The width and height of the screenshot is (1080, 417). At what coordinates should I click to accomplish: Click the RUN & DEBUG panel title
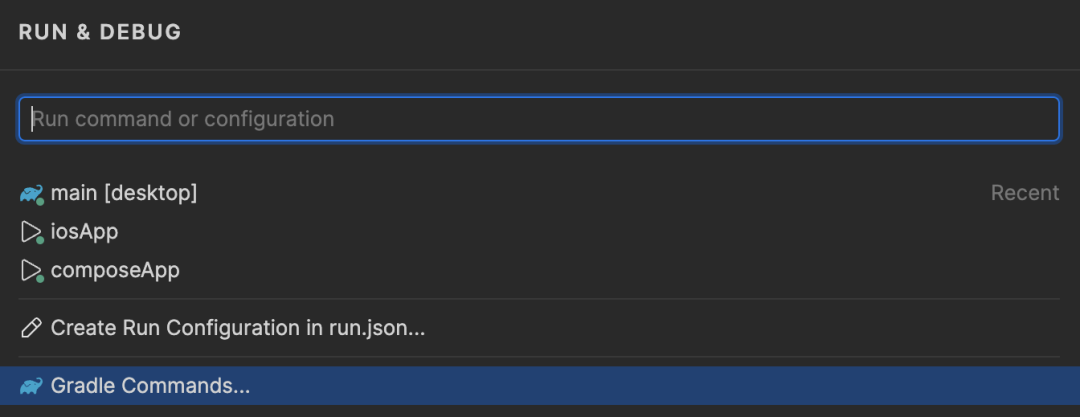click(x=100, y=32)
